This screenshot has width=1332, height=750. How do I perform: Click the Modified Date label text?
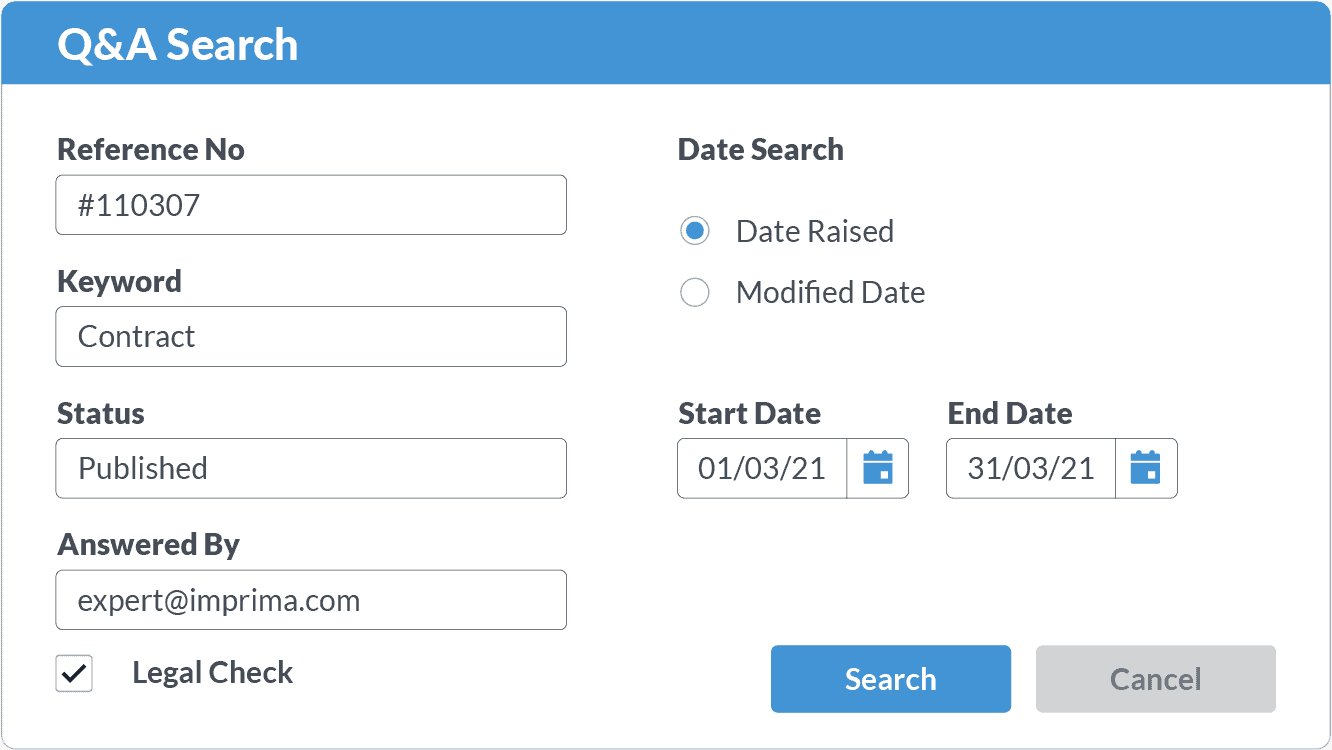[x=830, y=292]
